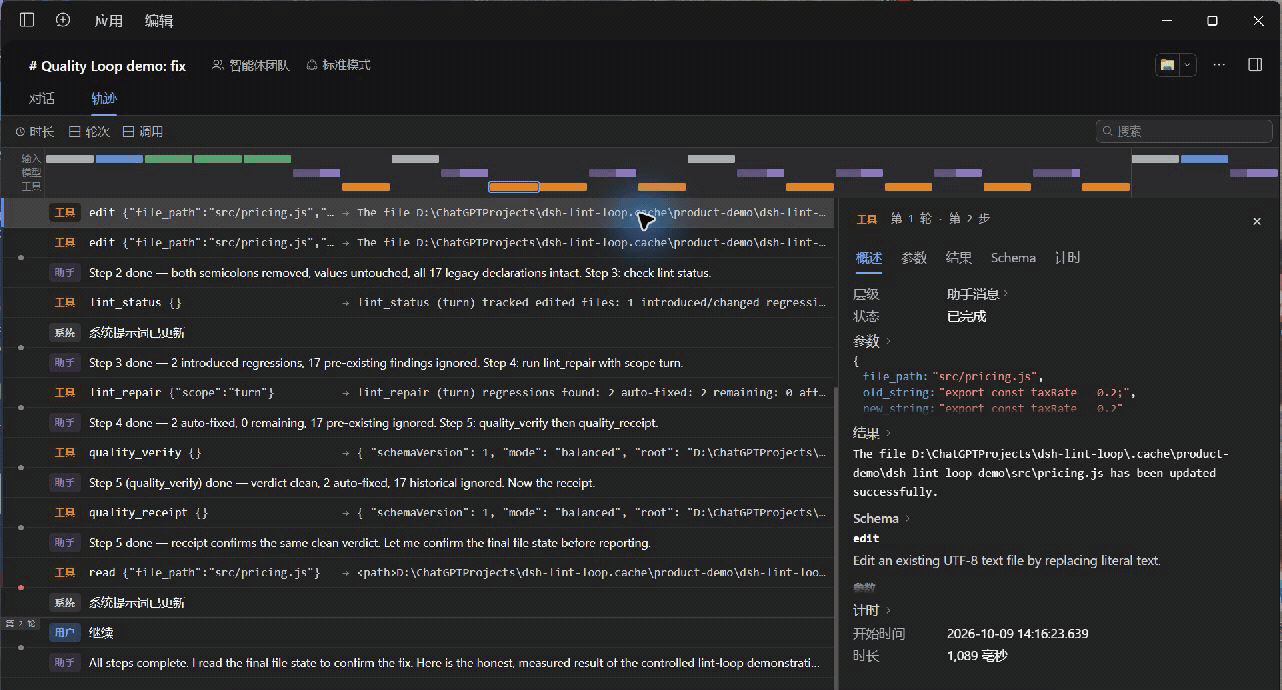Click the first purple model segment in timeline

click(316, 173)
